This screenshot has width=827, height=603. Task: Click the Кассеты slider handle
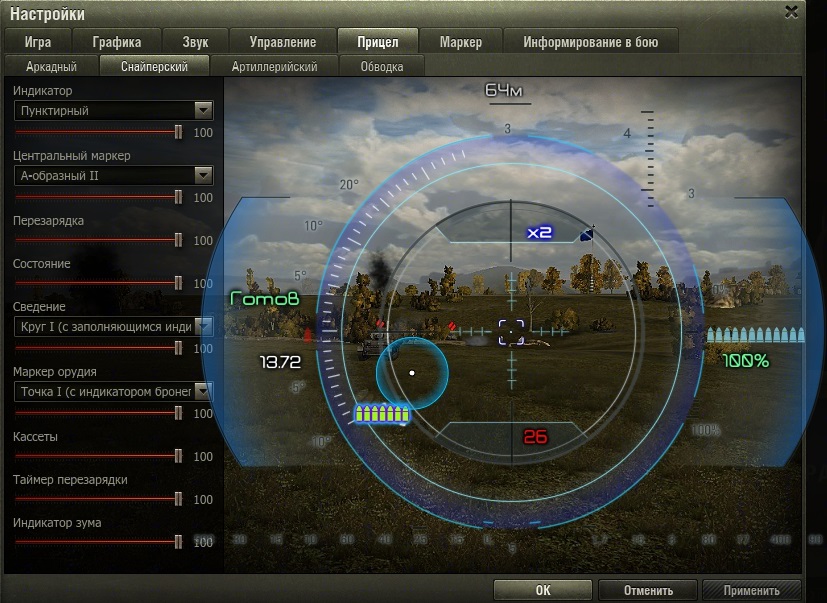[x=178, y=456]
